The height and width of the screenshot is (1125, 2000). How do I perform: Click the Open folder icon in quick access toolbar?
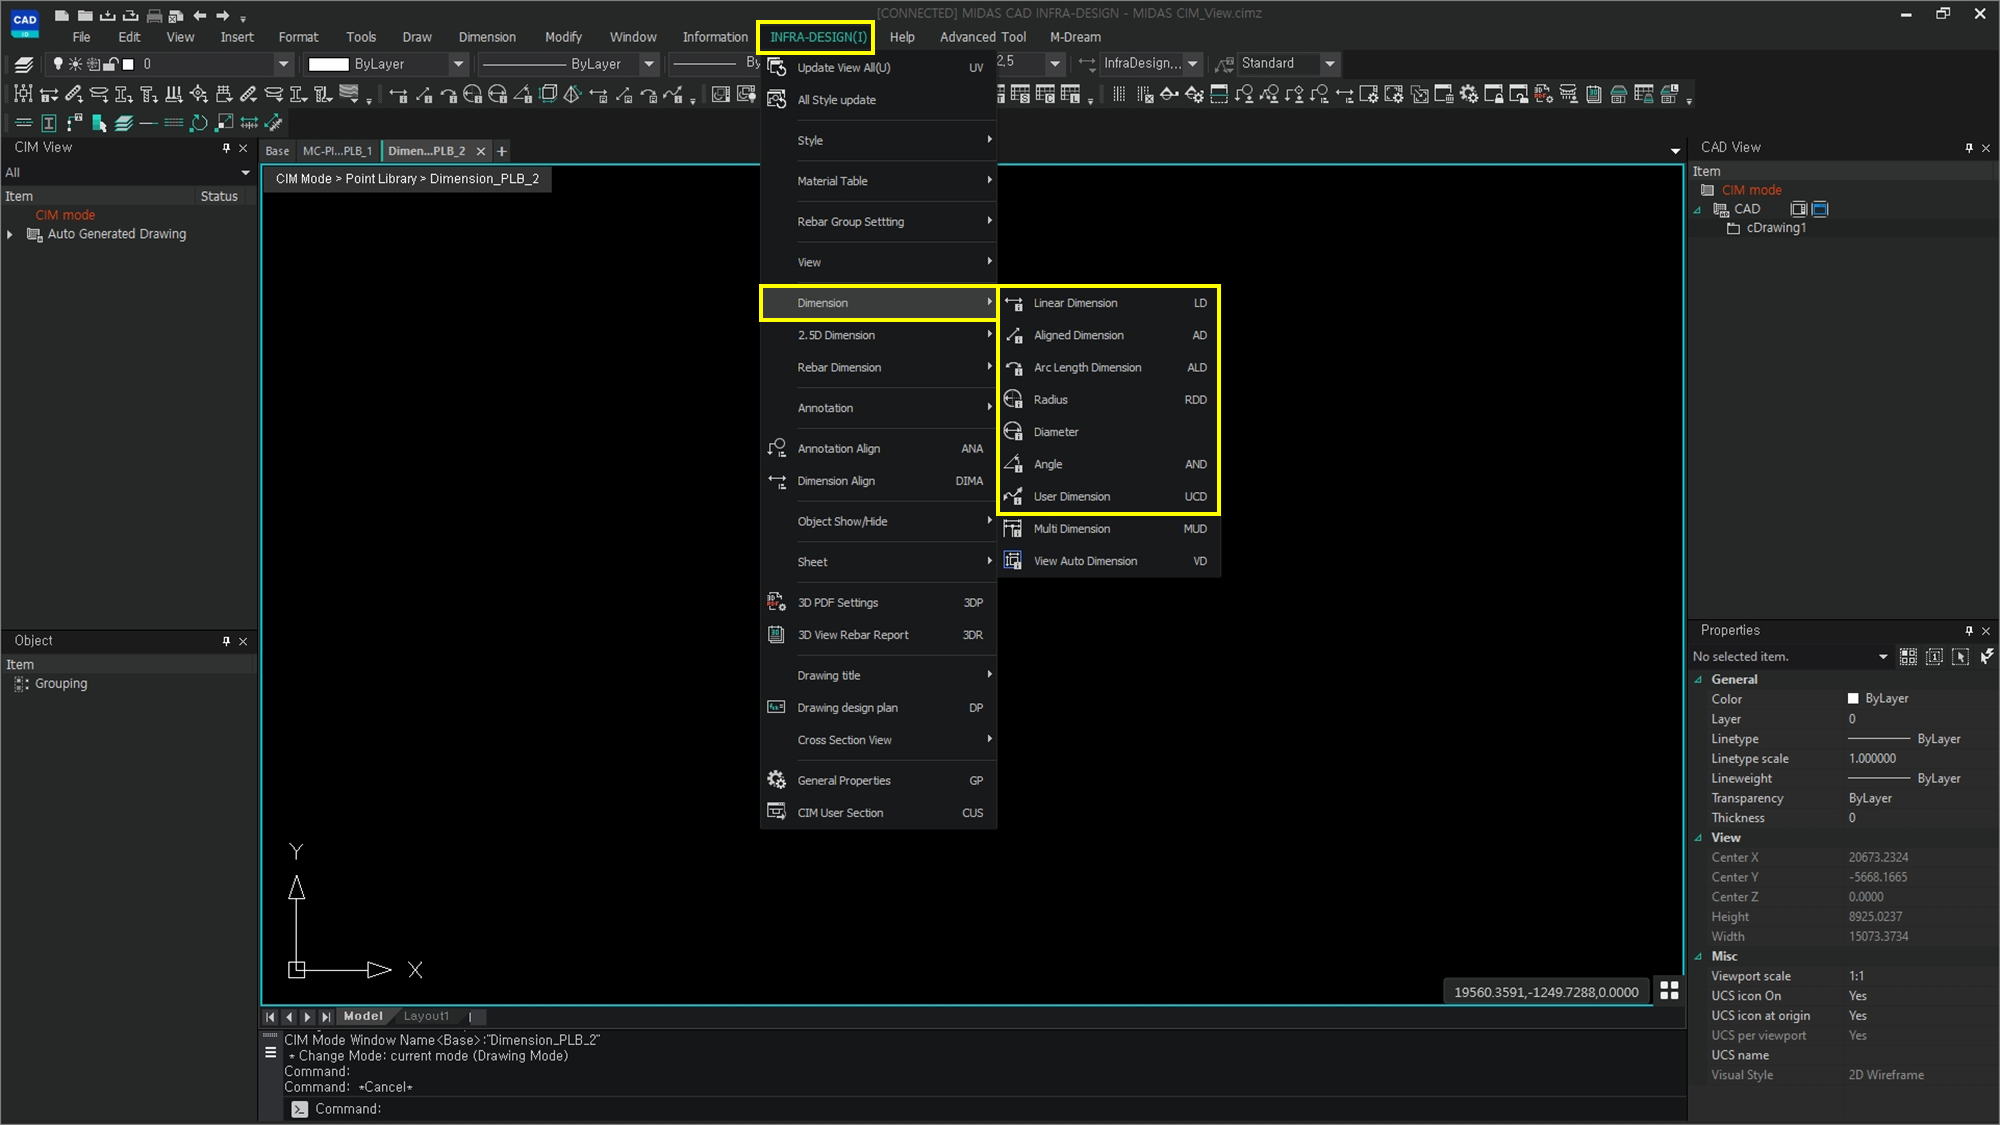pos(85,15)
